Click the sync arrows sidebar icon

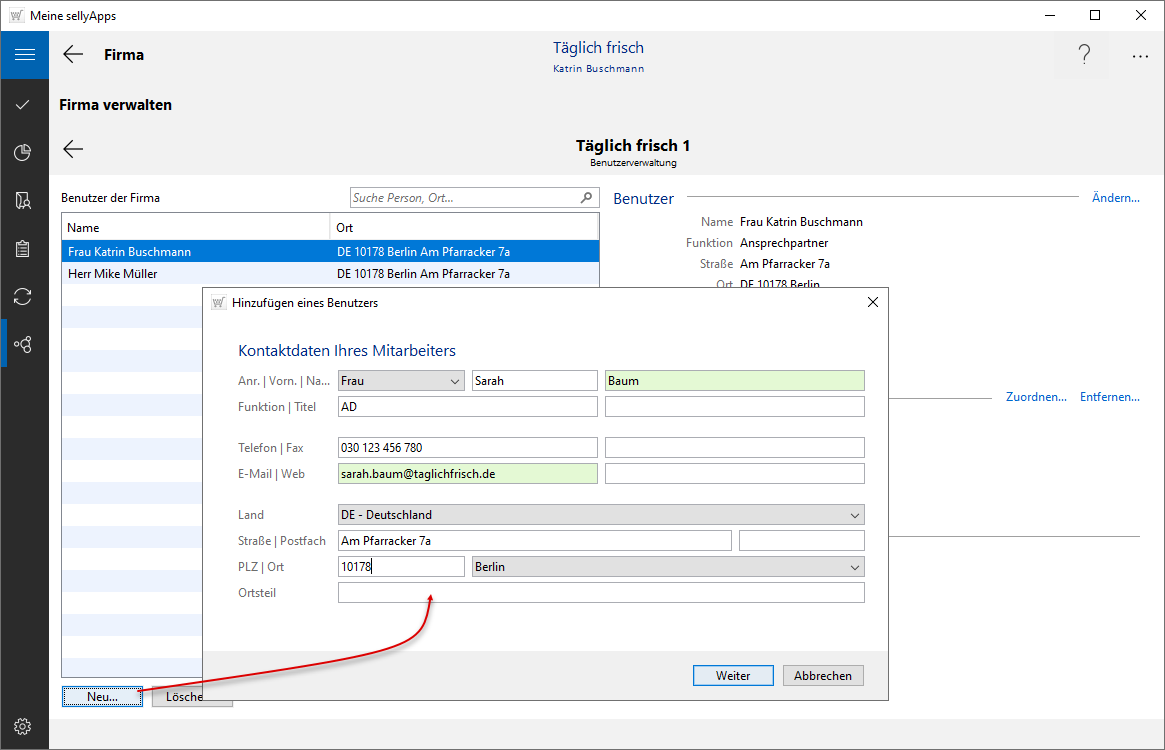[x=24, y=296]
